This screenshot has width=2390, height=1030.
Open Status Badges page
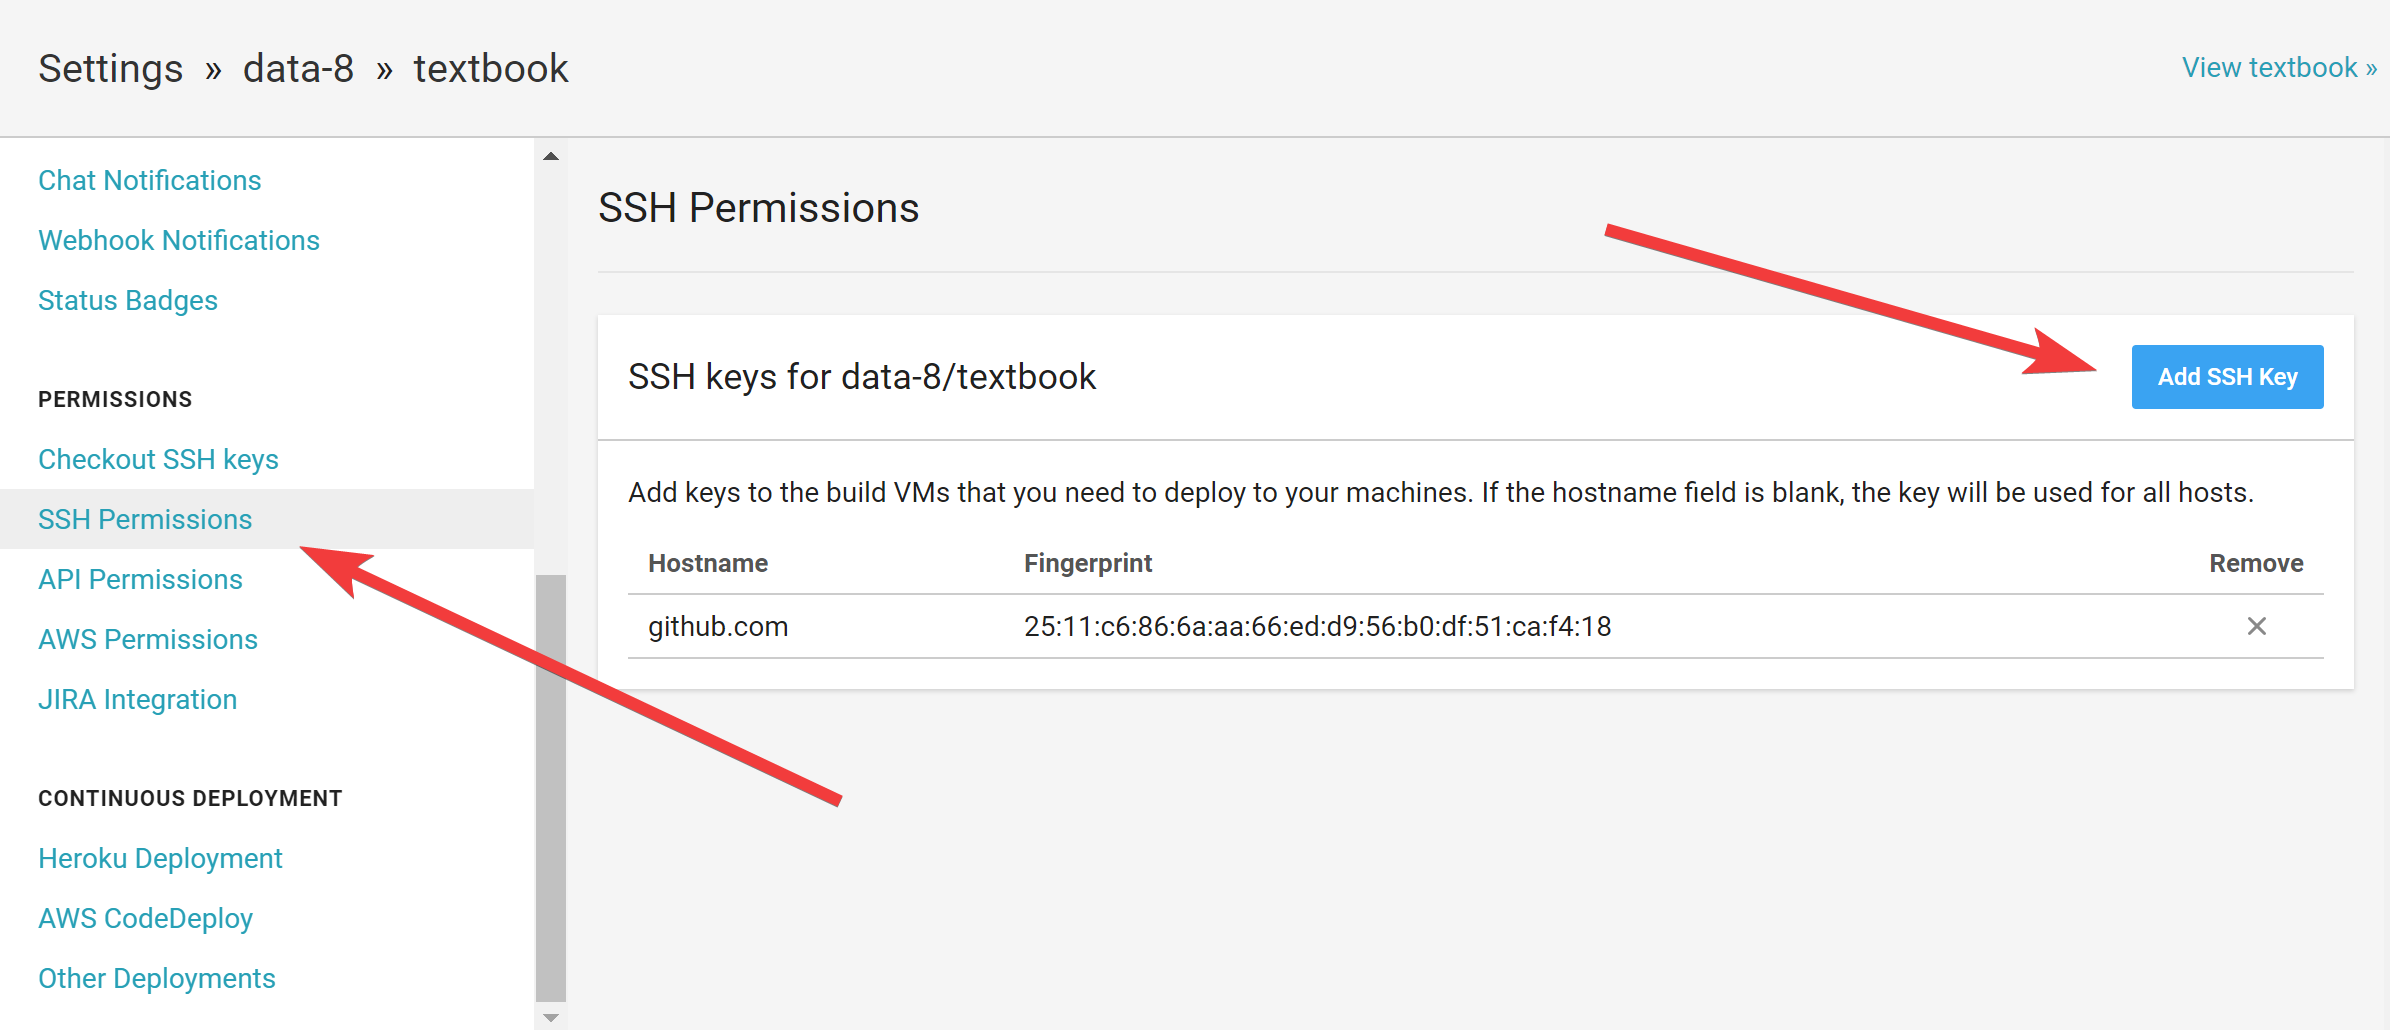pos(127,300)
